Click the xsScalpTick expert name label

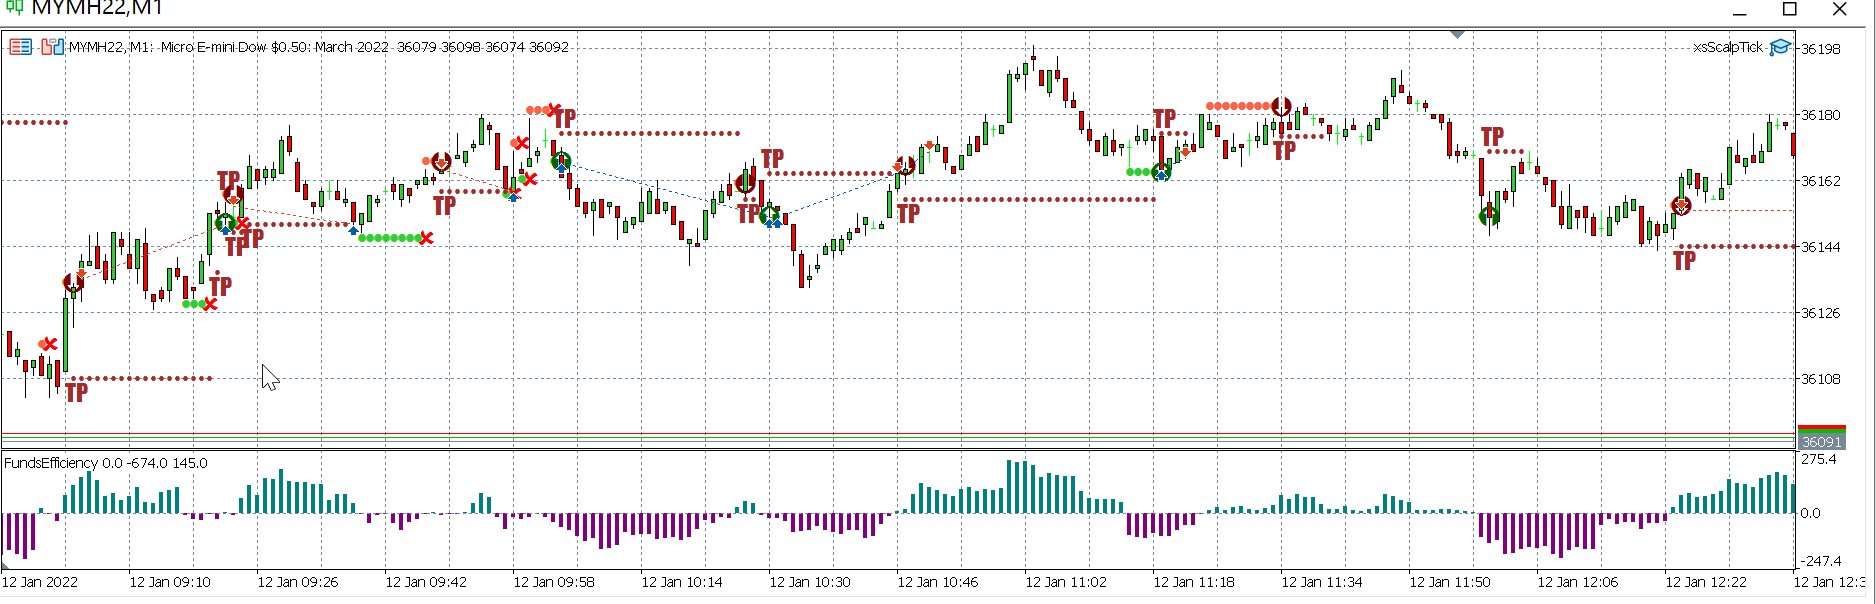pyautogui.click(x=1727, y=47)
